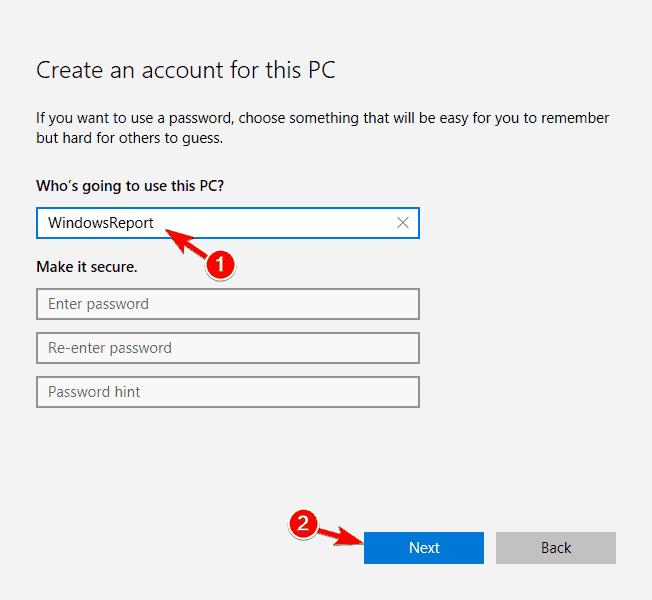Screen dimensions: 652x600
Task: Click the red badge numbered 2
Action: click(304, 525)
